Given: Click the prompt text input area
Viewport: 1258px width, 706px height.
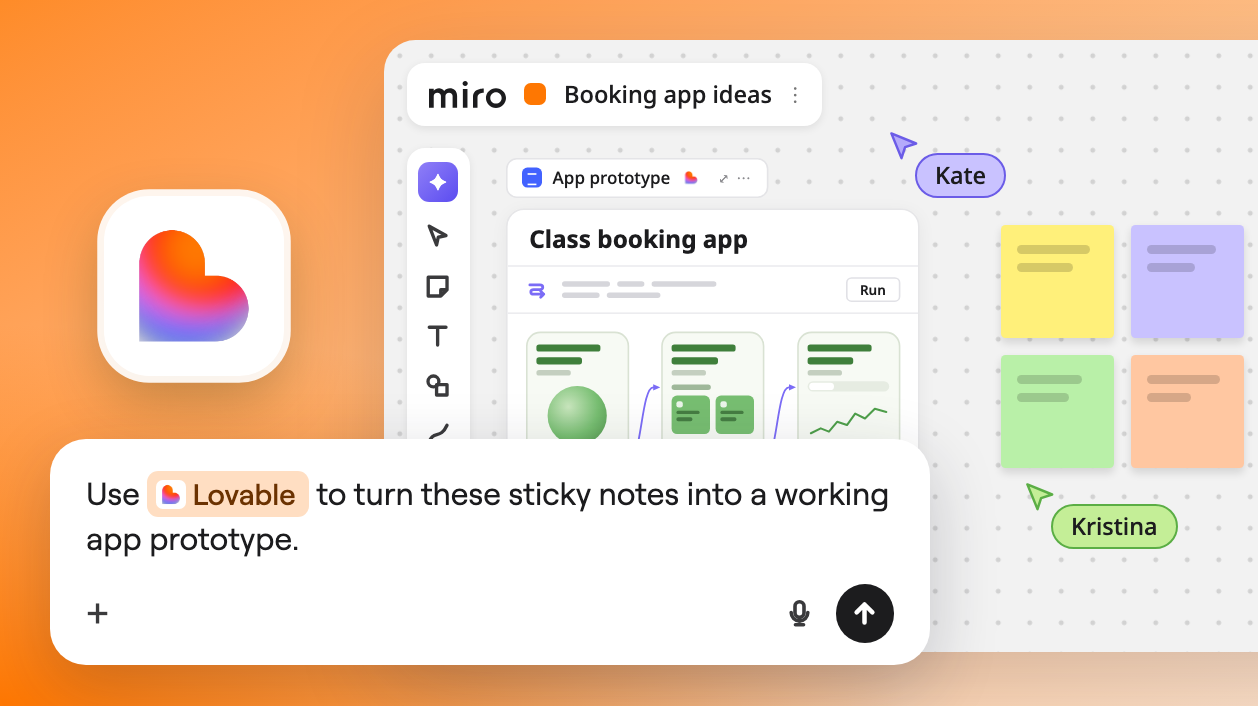Looking at the screenshot, I should click(488, 517).
